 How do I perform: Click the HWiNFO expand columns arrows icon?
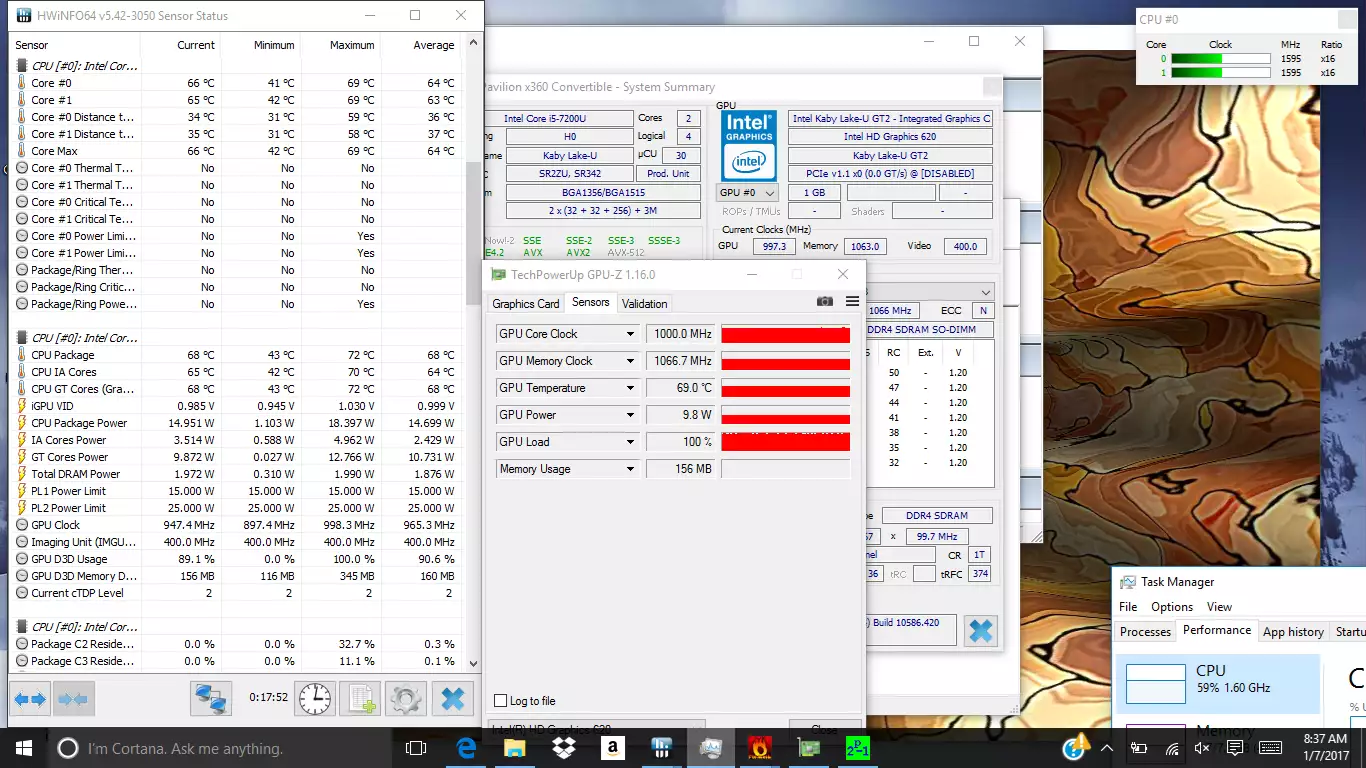tap(29, 698)
